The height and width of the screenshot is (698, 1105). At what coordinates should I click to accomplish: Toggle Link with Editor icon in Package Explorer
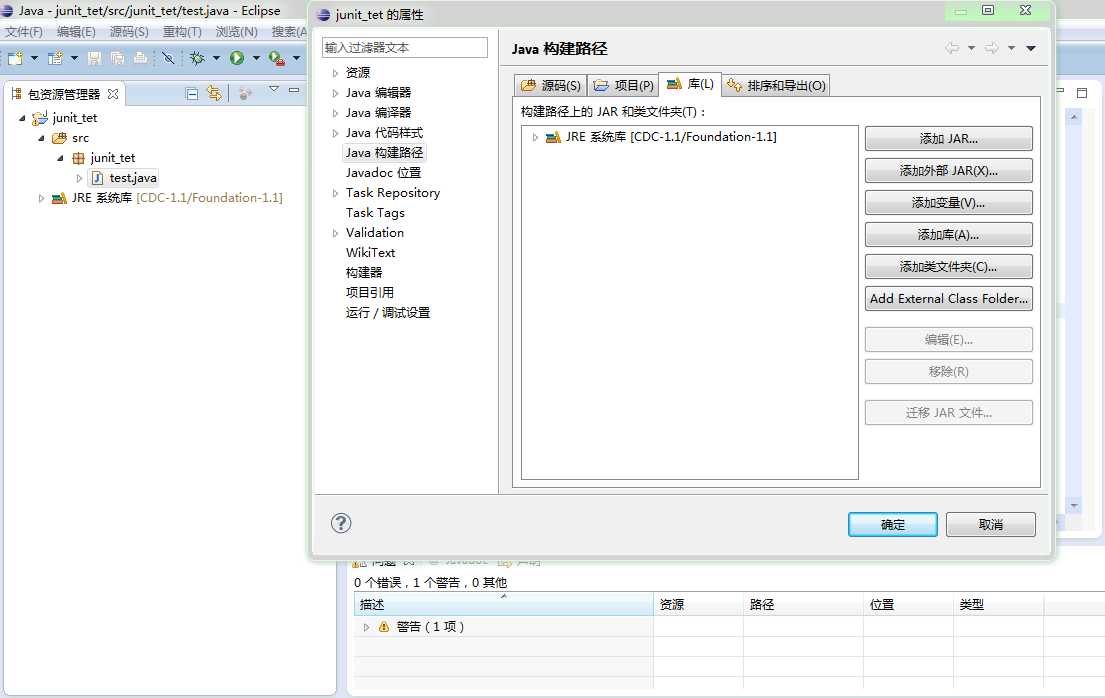(214, 93)
